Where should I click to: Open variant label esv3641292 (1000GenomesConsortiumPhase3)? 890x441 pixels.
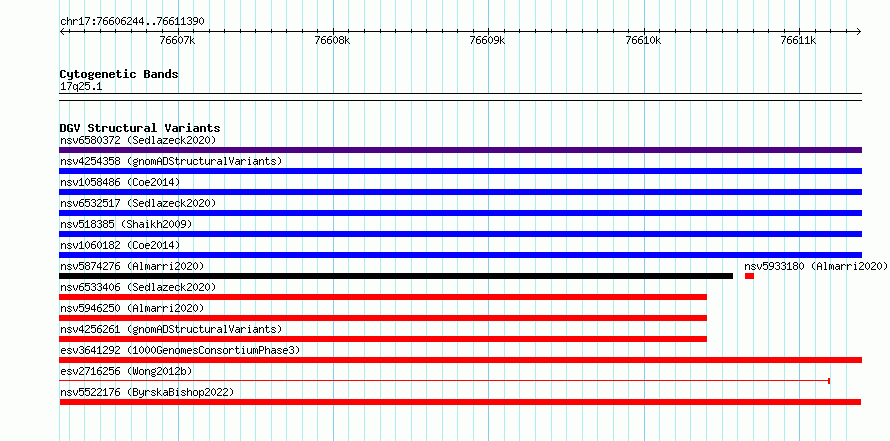click(x=180, y=350)
